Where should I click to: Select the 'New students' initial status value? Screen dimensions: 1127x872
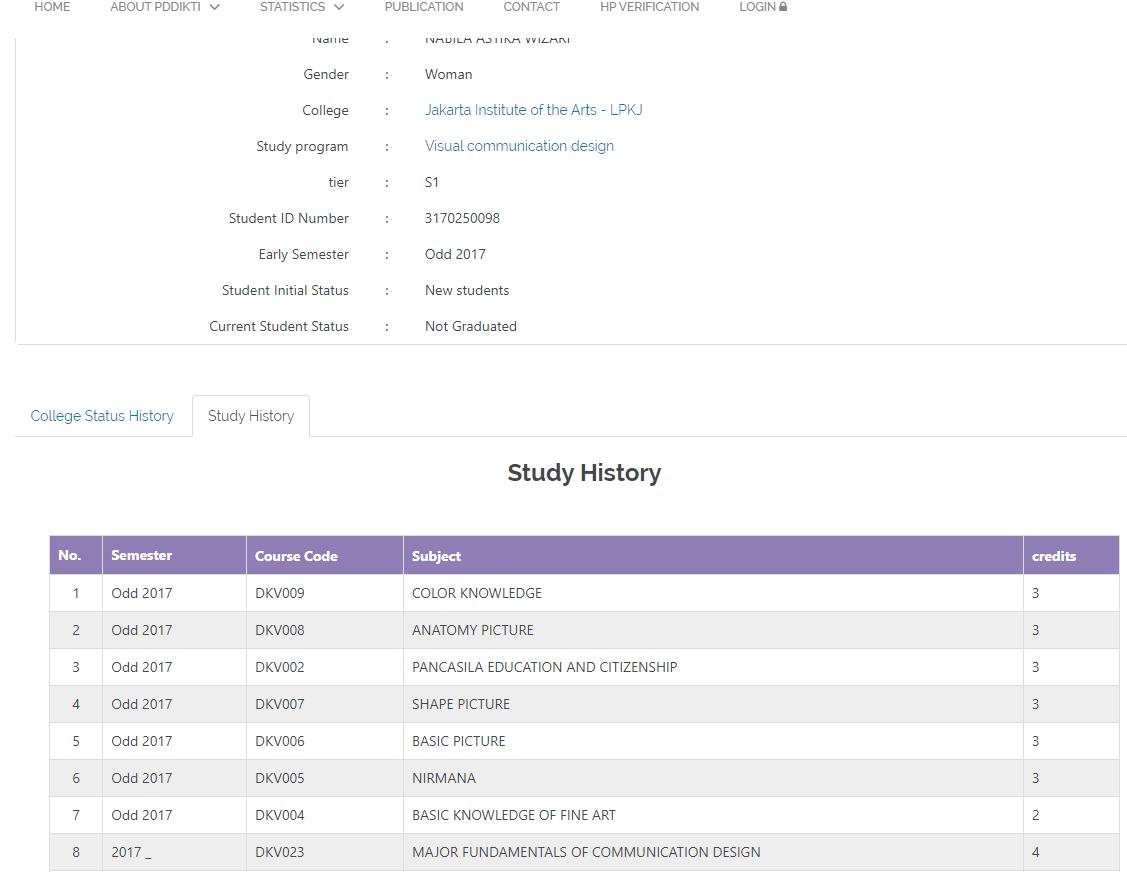[x=467, y=290]
